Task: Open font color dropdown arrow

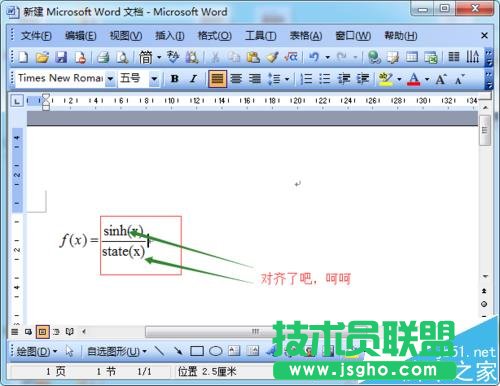Action: pyautogui.click(x=427, y=79)
